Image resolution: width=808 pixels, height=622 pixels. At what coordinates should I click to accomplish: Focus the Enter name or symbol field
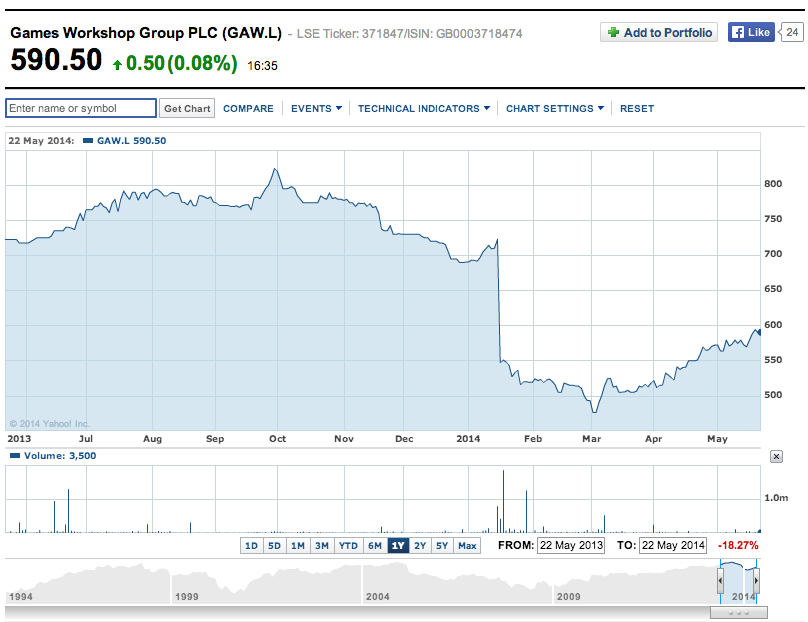pos(81,108)
